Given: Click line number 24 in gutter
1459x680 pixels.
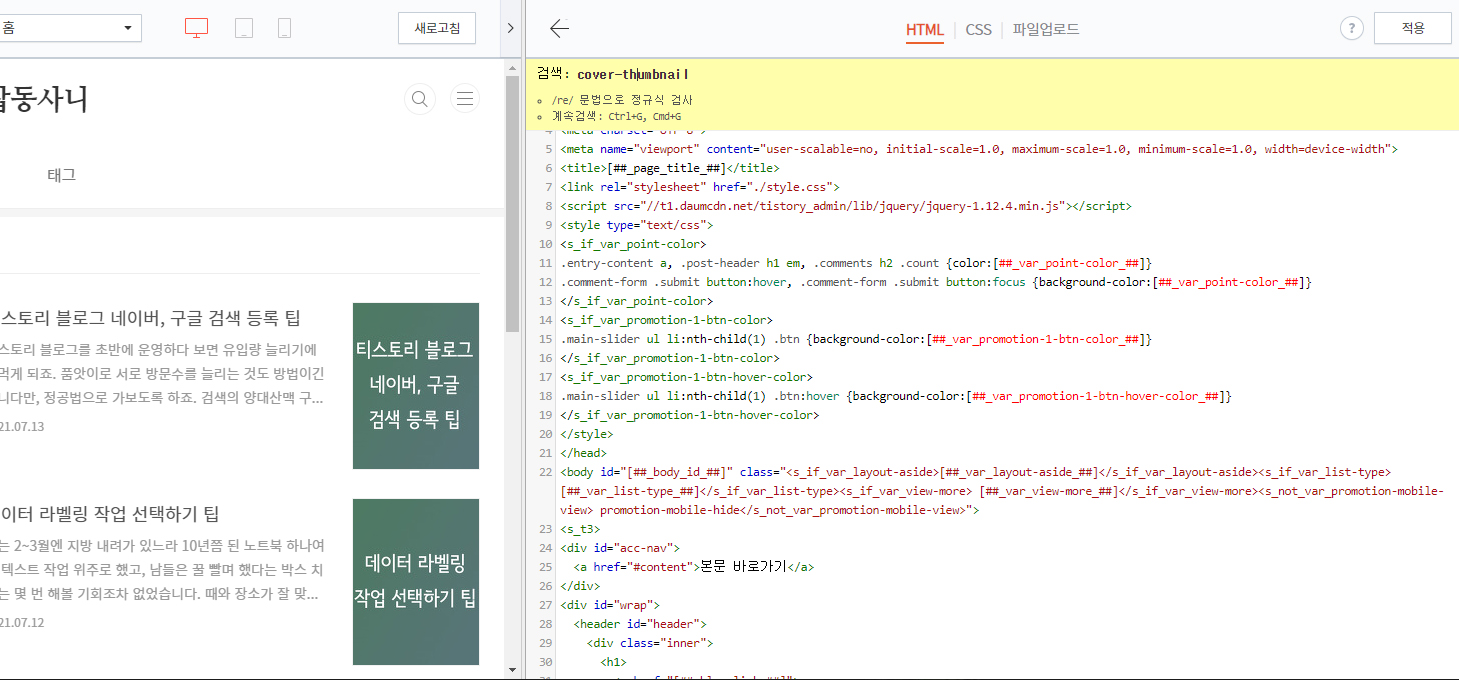Looking at the screenshot, I should 545,548.
